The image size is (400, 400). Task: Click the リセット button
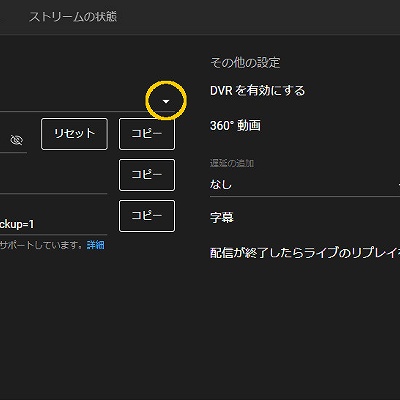tap(74, 134)
